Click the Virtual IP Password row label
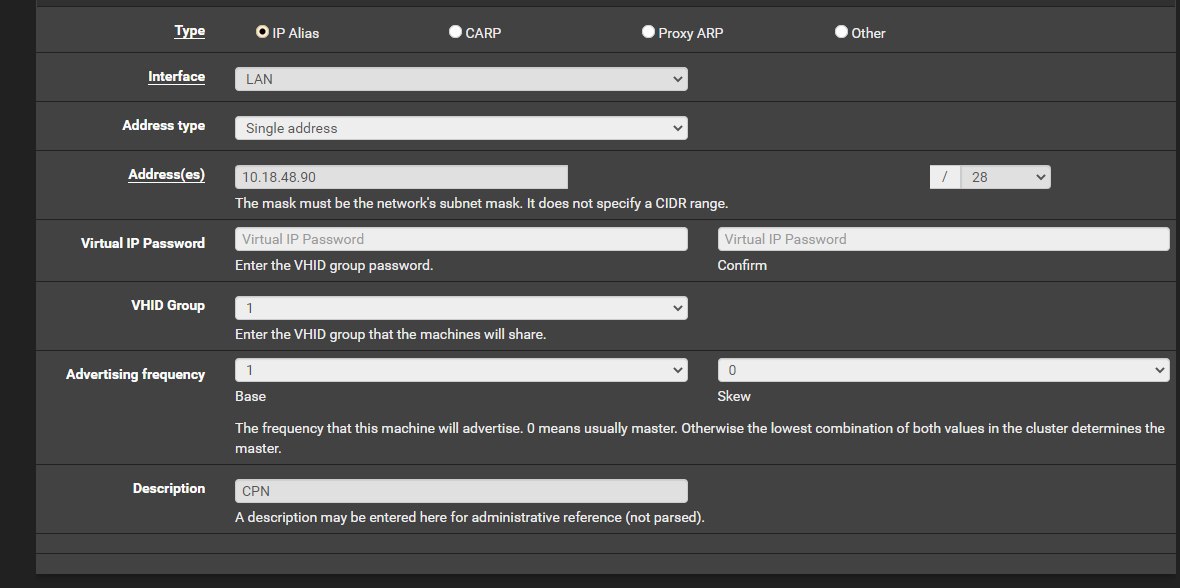Image resolution: width=1180 pixels, height=588 pixels. click(x=143, y=243)
